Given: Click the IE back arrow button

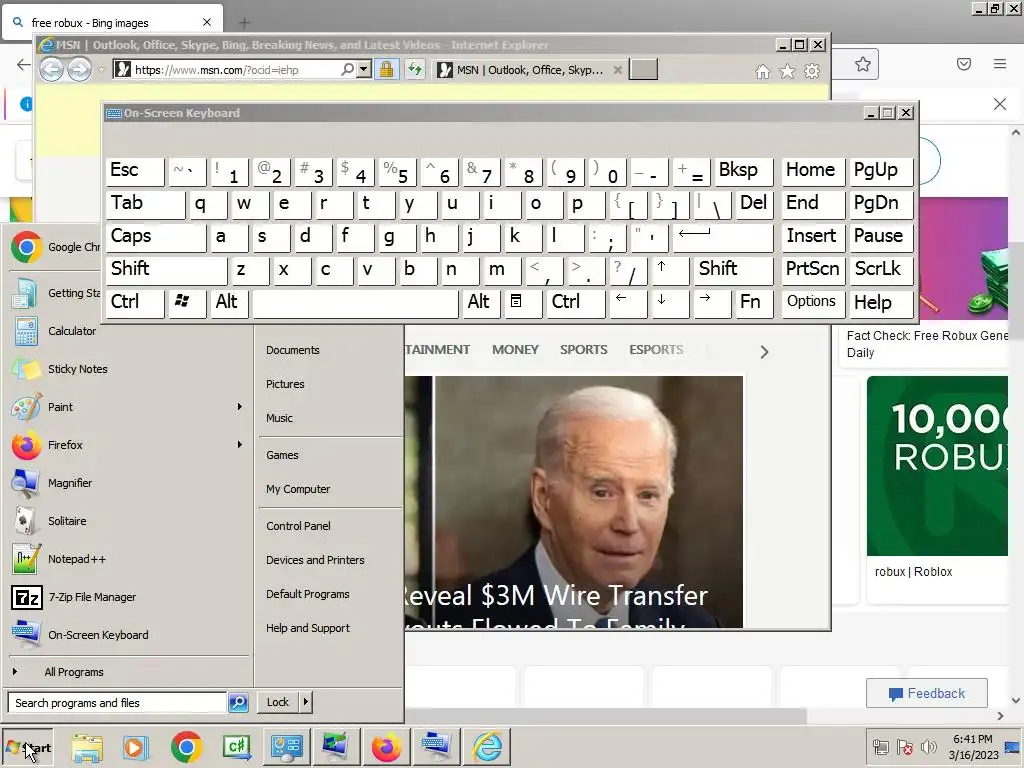Looking at the screenshot, I should [52, 69].
